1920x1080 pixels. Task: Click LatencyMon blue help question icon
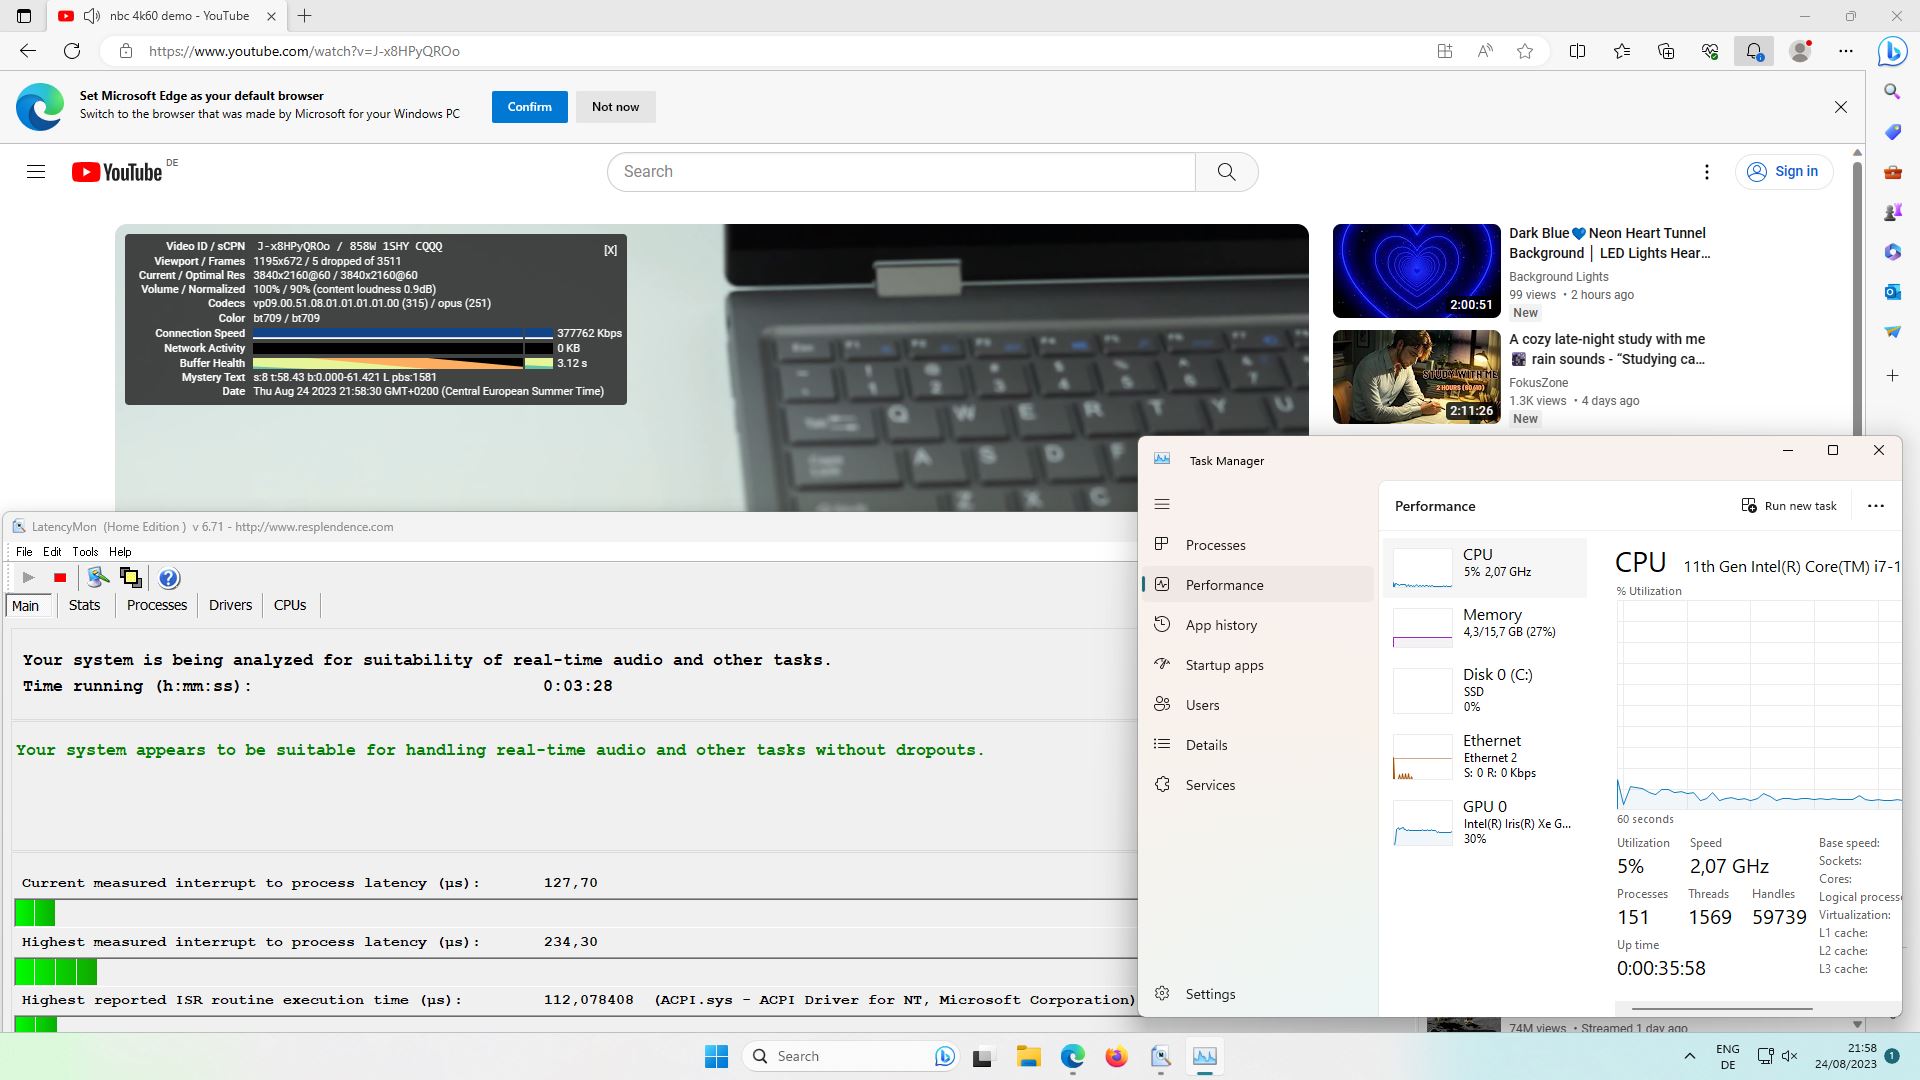tap(169, 578)
